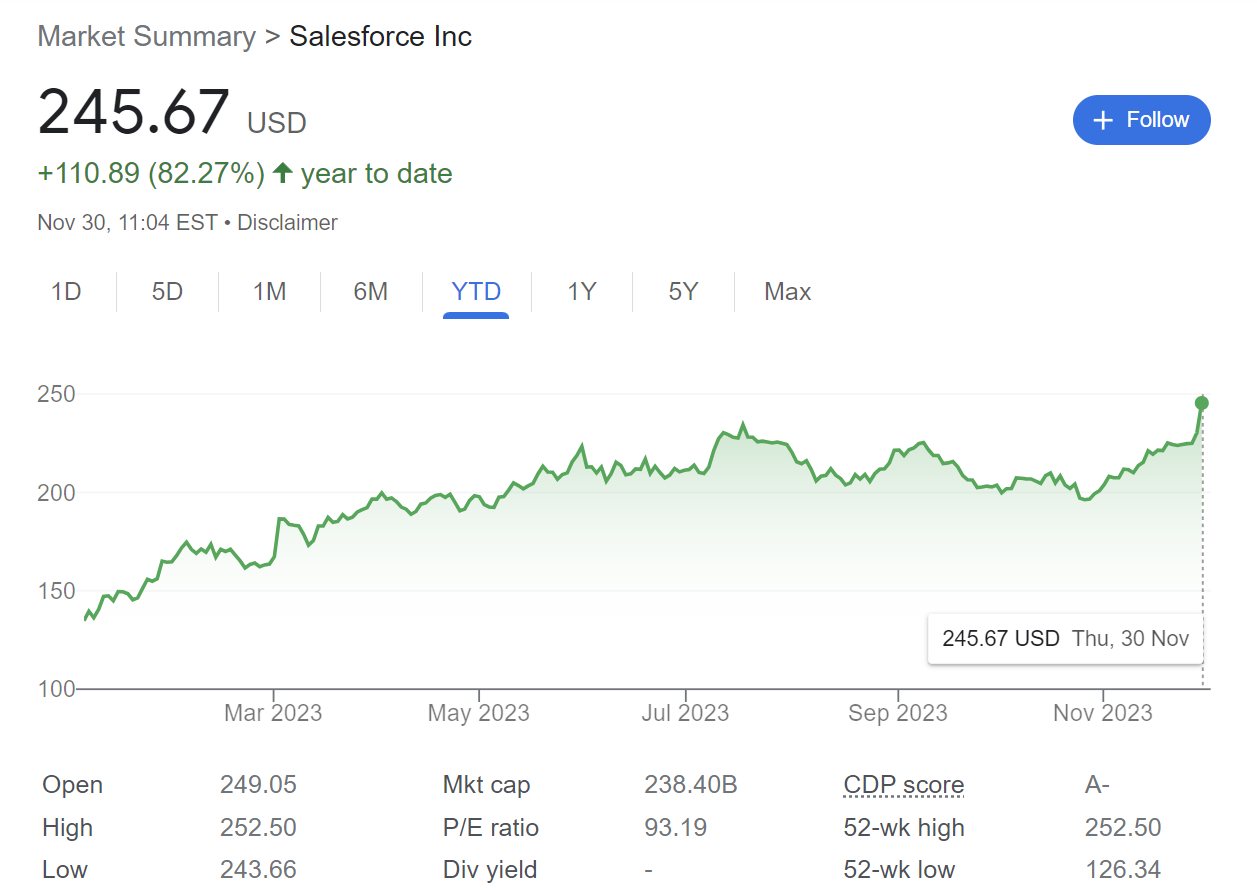The height and width of the screenshot is (894, 1257).
Task: Show the 1M chart view
Action: 269,292
